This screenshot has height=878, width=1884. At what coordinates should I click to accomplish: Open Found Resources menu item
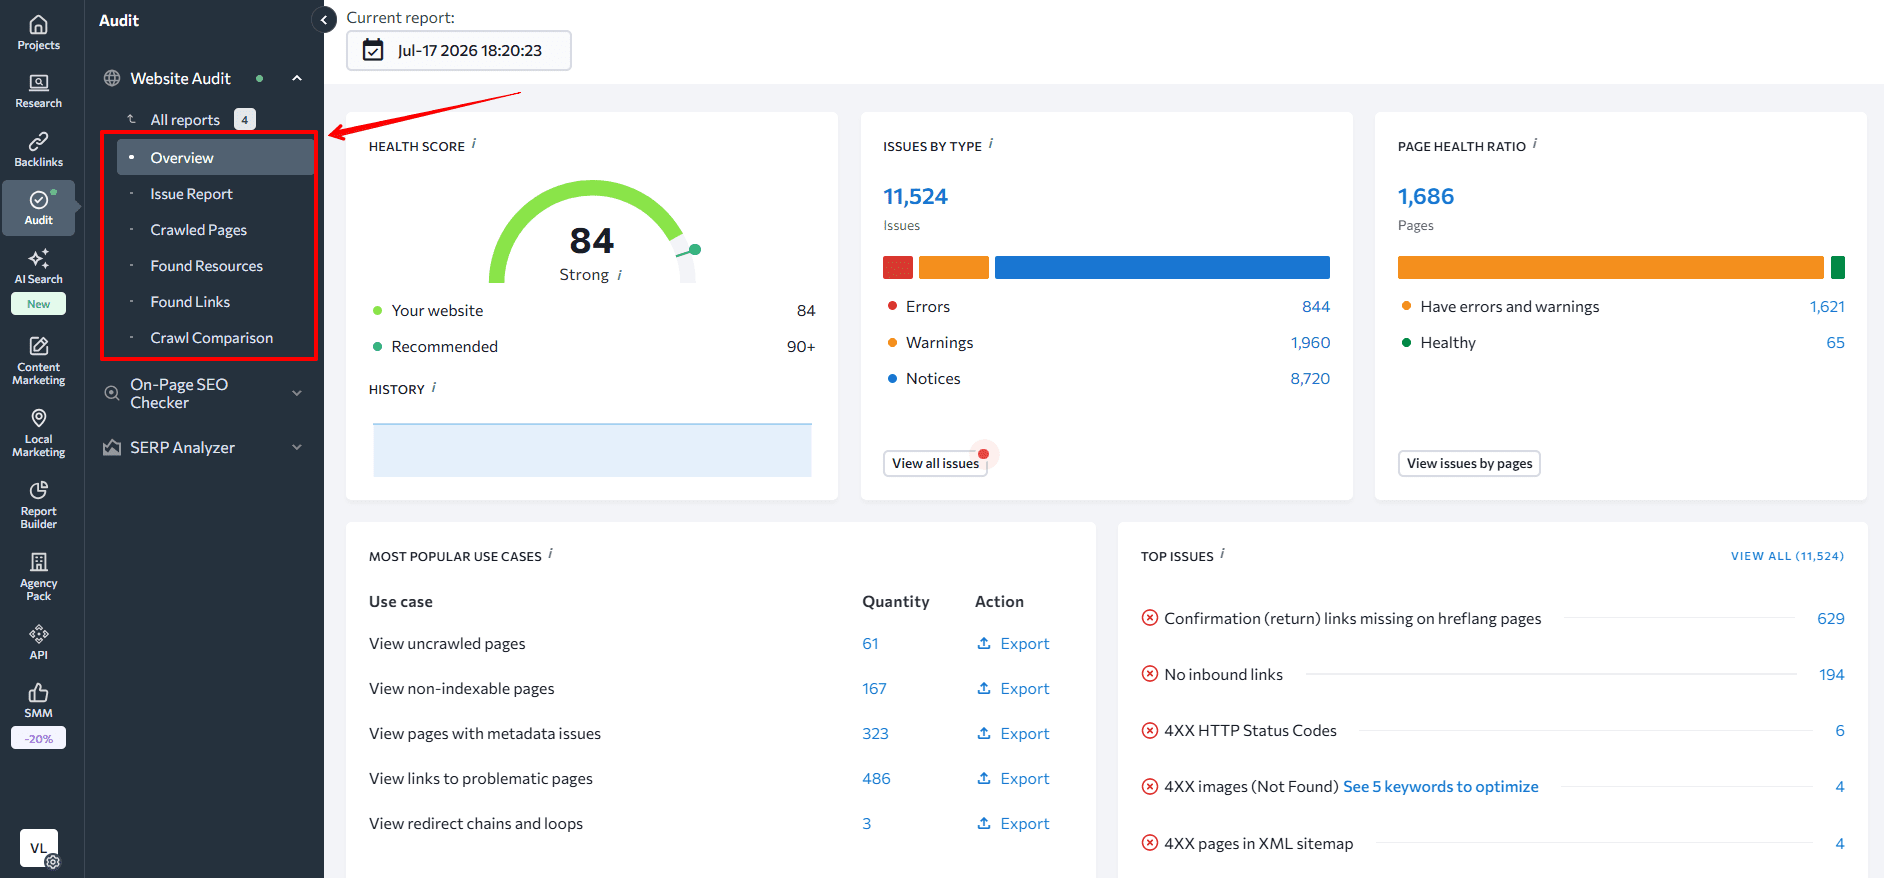pos(206,266)
